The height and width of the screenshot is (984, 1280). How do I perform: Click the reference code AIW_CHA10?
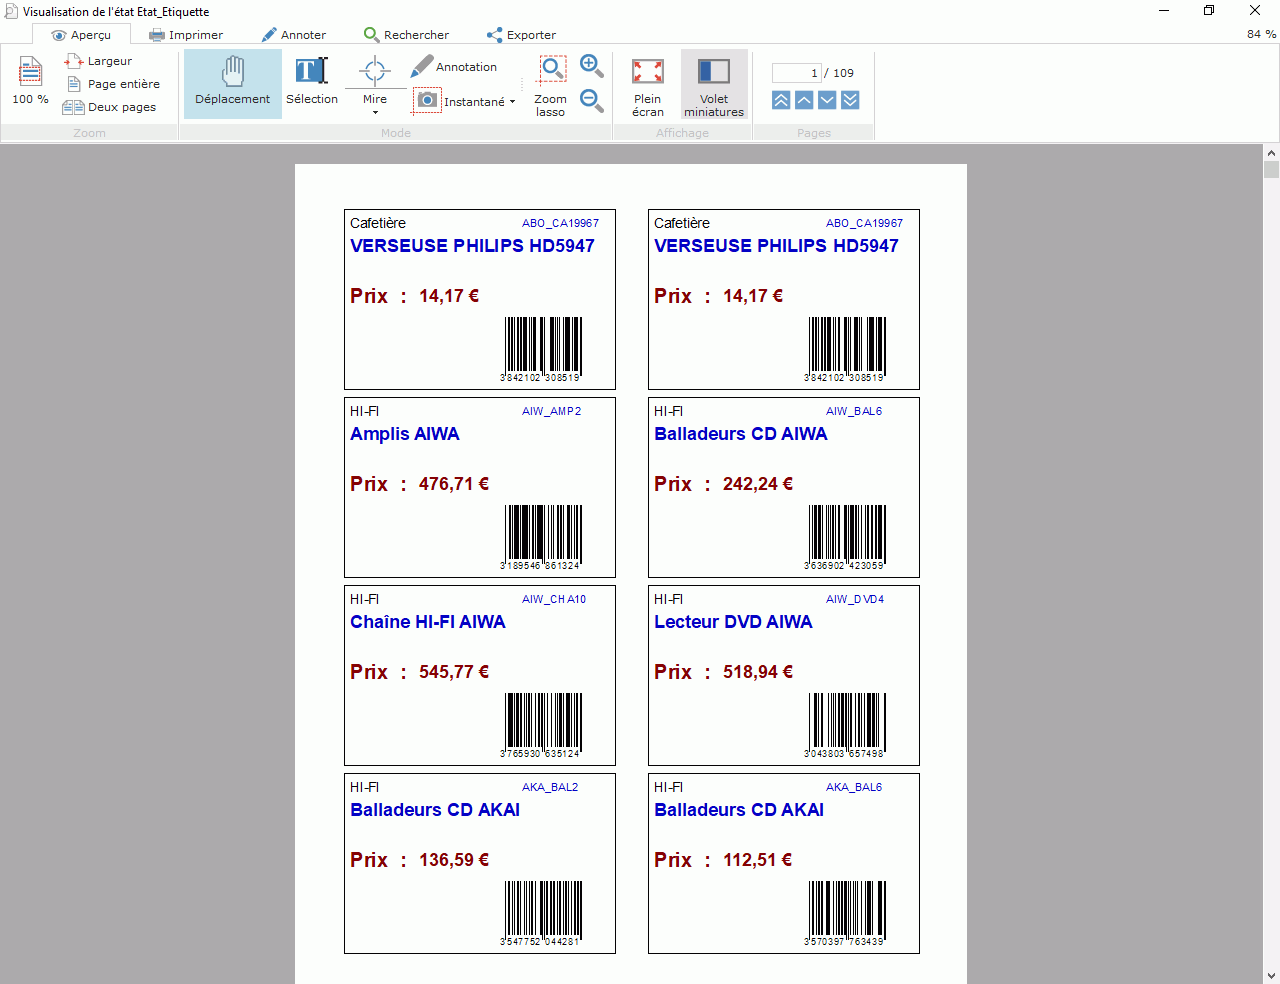(554, 599)
